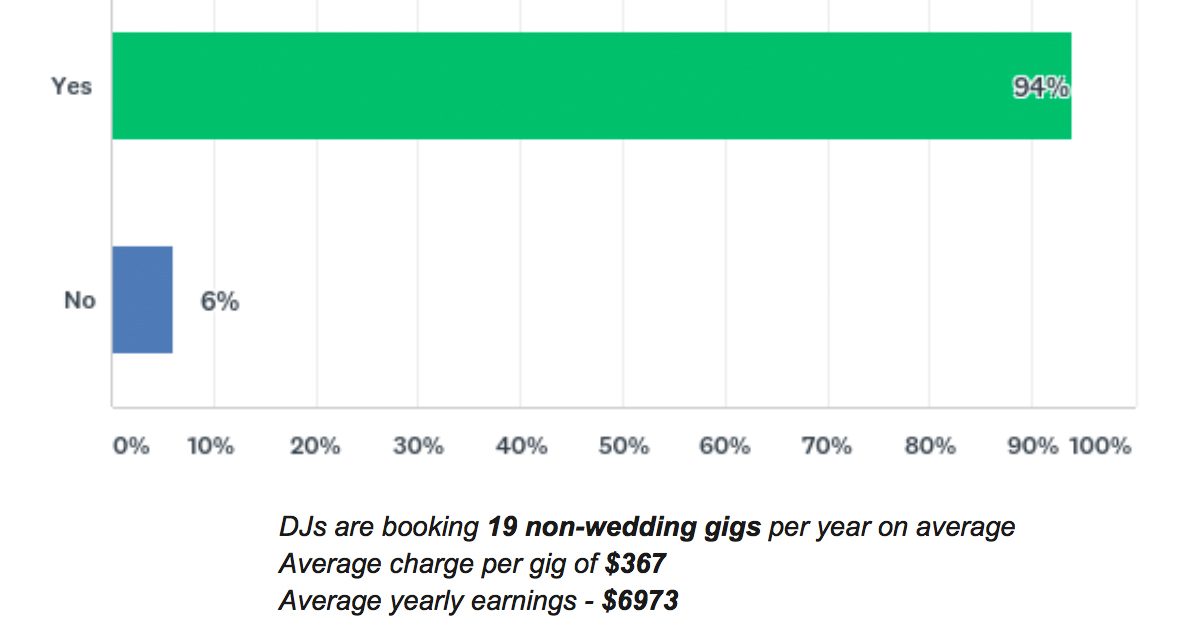
Task: Click the 100% axis tick label
Action: click(1100, 446)
